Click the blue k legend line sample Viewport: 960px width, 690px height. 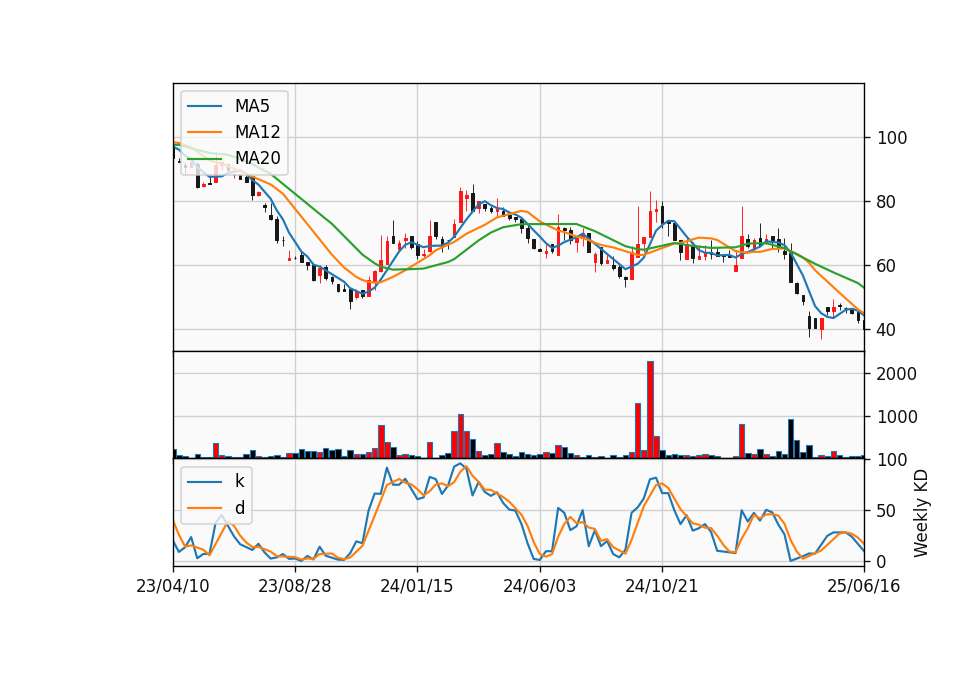tap(204, 482)
